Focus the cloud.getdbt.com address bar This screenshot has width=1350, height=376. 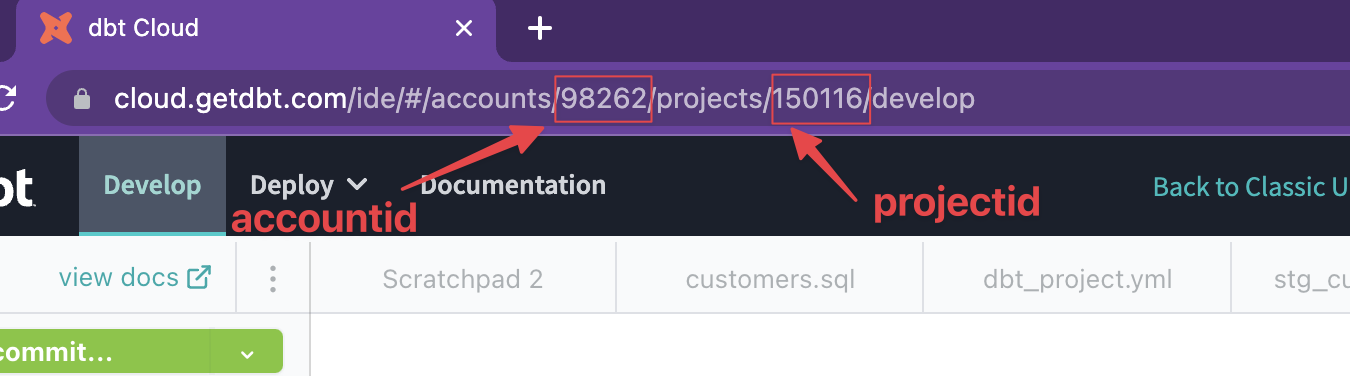tap(698, 98)
